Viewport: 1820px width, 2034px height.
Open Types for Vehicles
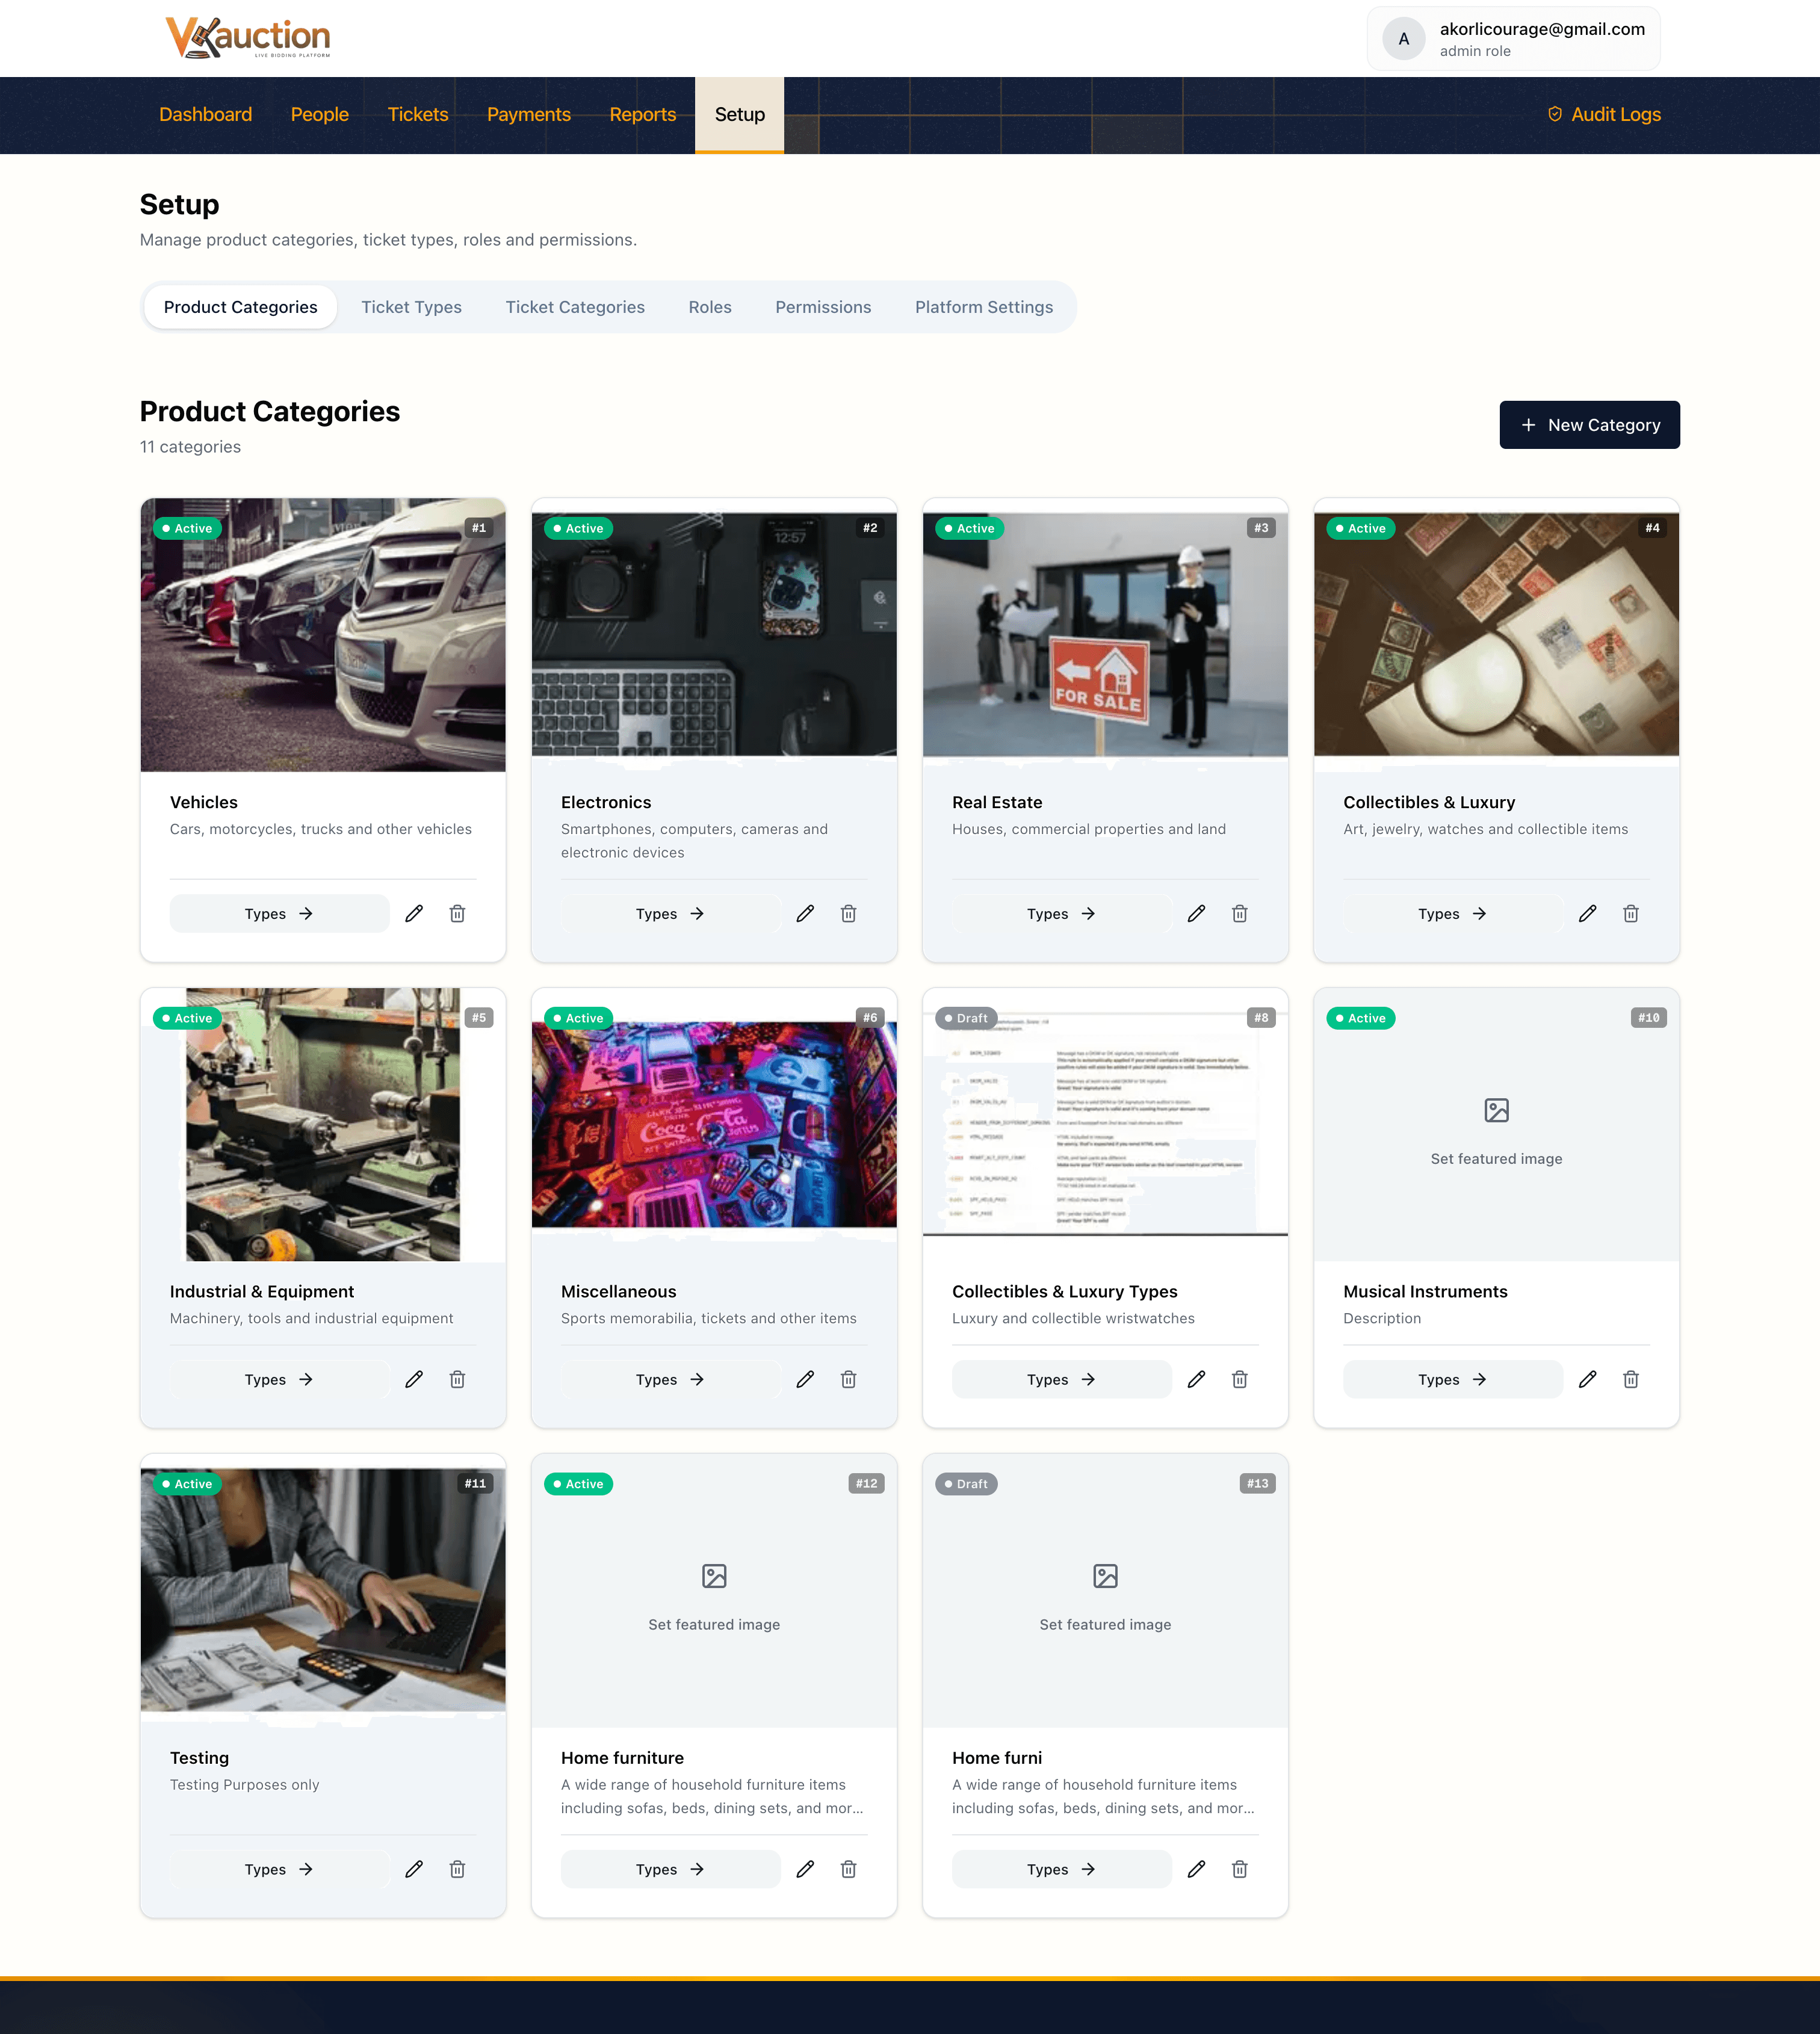pos(279,914)
